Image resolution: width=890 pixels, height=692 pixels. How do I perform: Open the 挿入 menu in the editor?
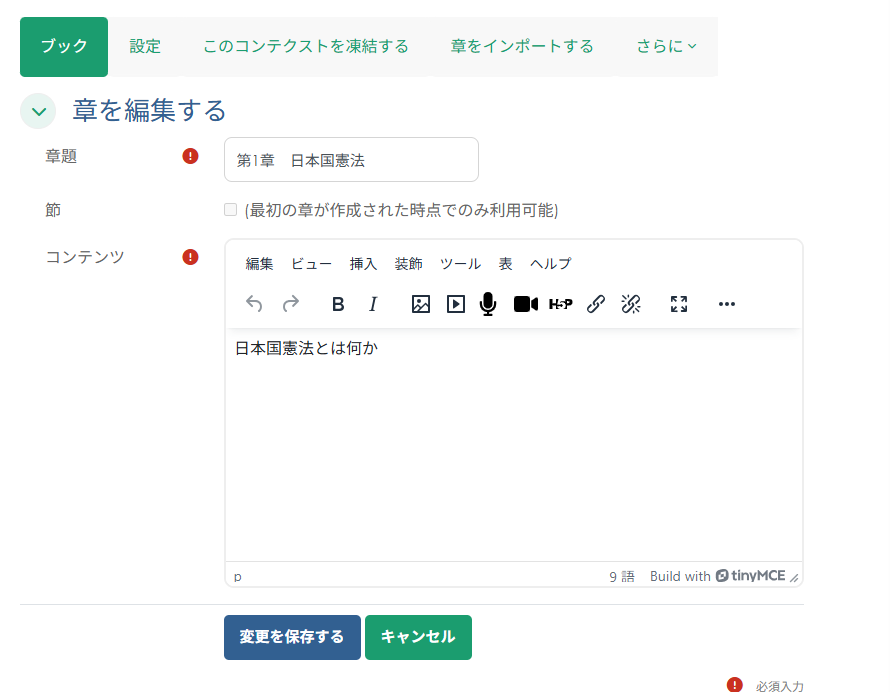coord(362,263)
